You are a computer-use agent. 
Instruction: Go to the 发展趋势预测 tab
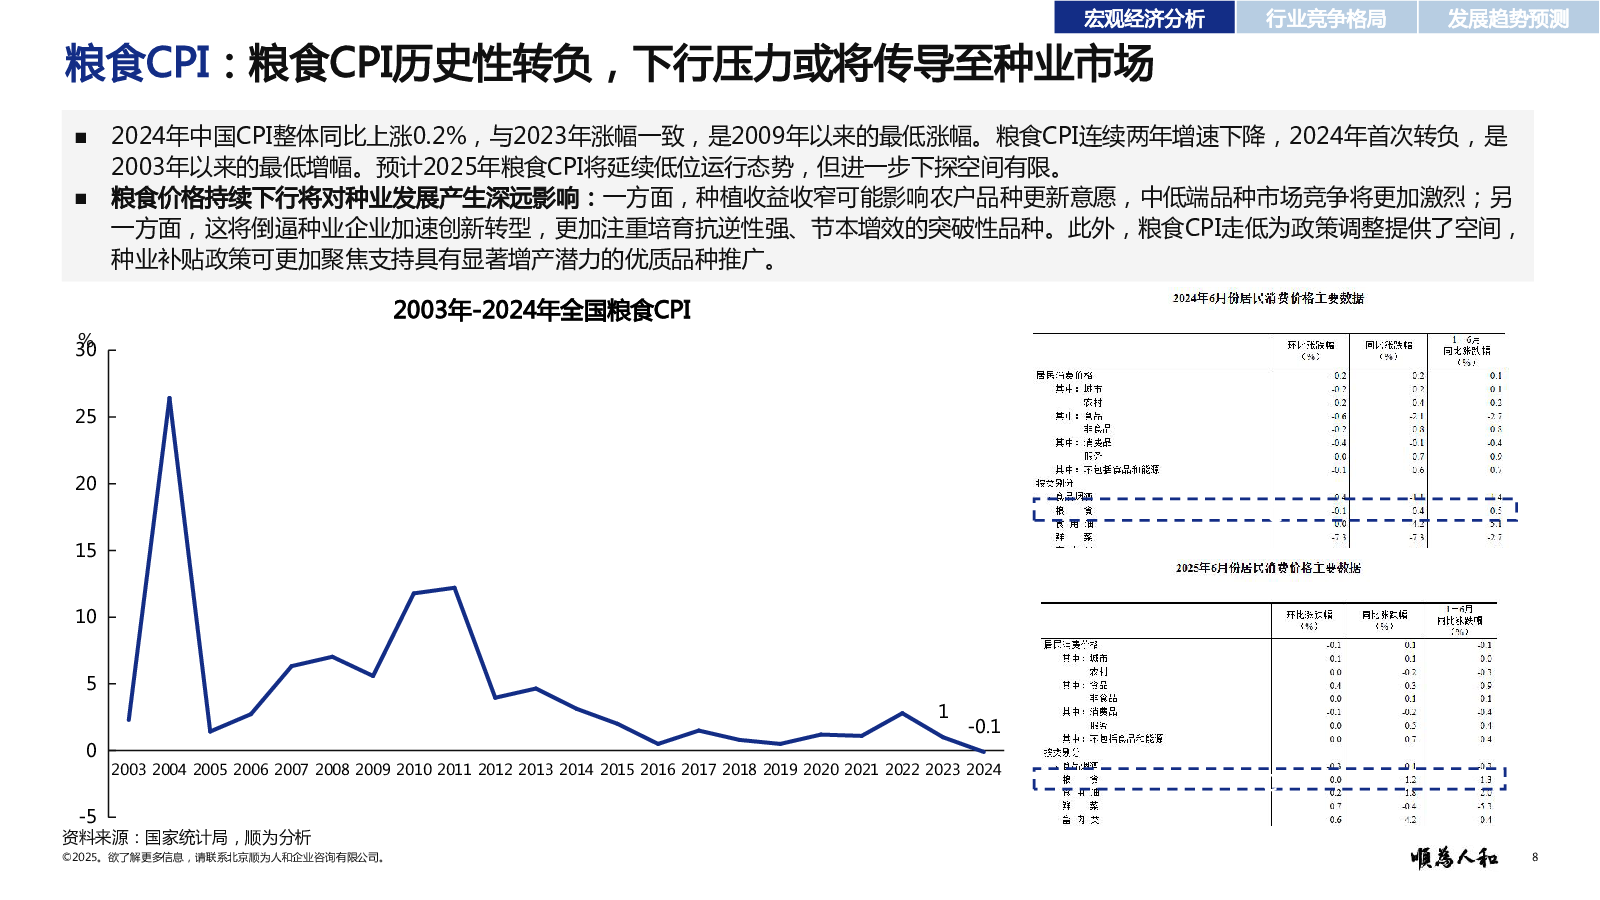click(x=1508, y=18)
